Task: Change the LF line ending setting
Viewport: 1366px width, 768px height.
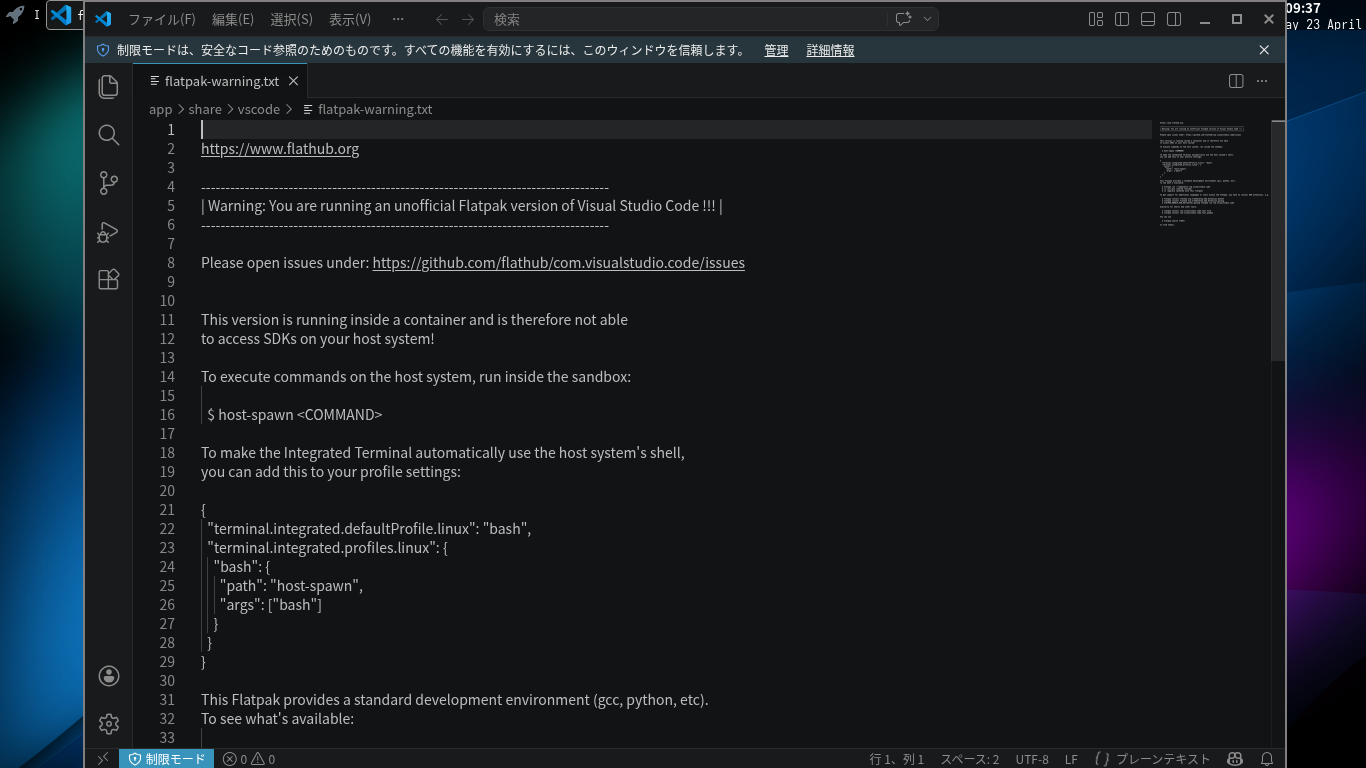Action: click(x=1071, y=759)
